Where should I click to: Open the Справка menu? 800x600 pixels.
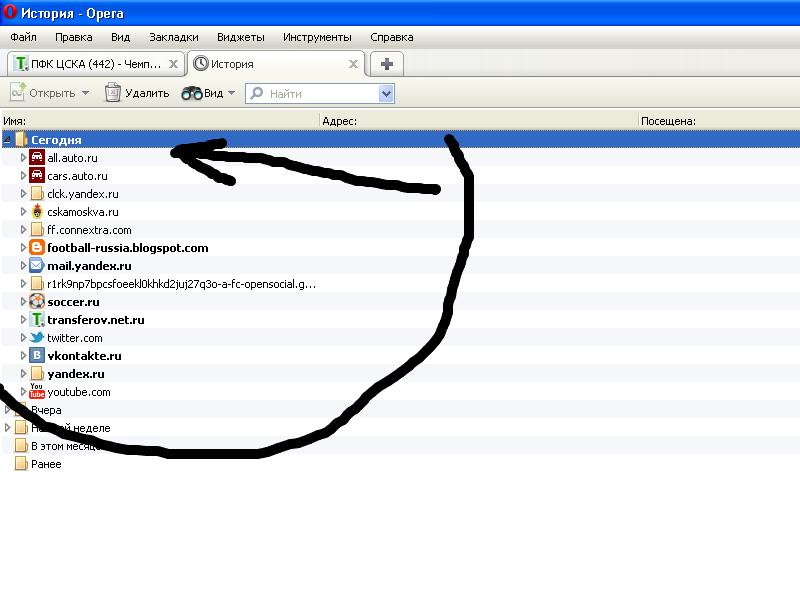pos(391,37)
